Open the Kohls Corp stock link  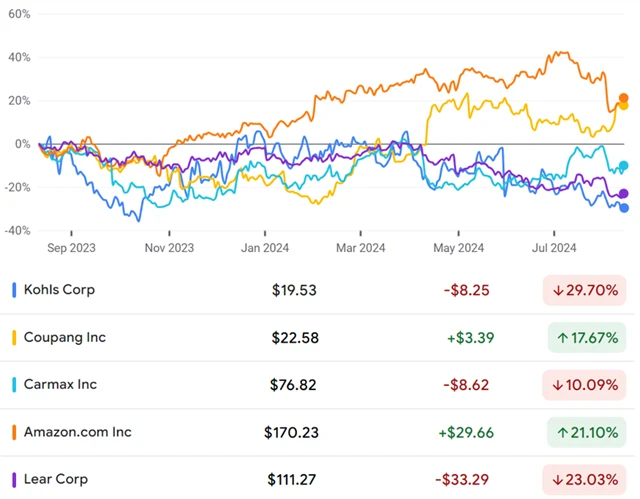coord(60,290)
